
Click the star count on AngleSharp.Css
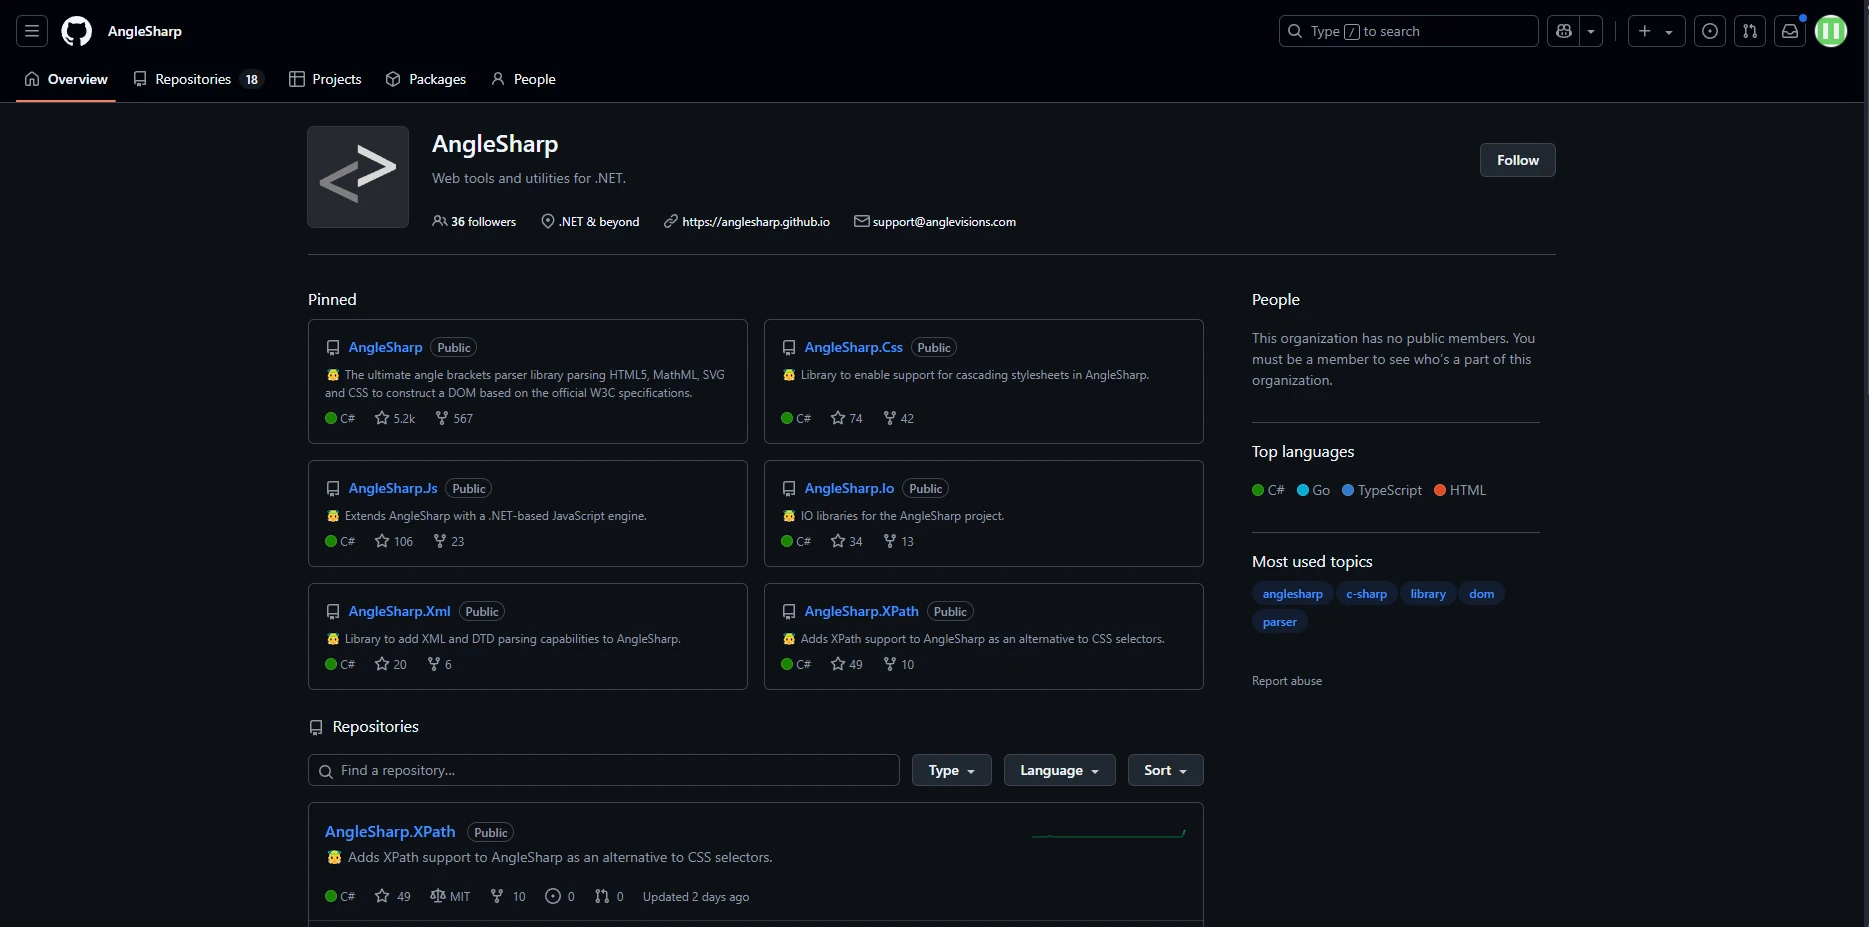click(846, 418)
